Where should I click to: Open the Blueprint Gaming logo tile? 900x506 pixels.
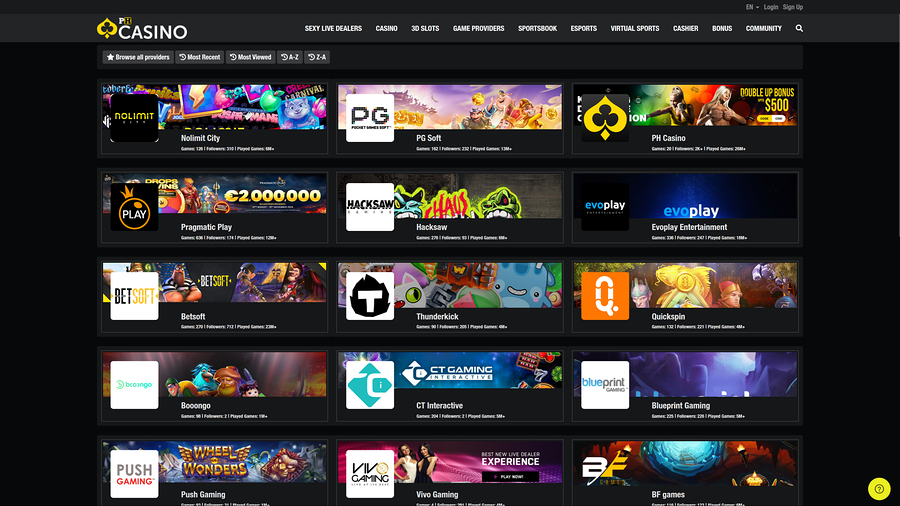[605, 384]
